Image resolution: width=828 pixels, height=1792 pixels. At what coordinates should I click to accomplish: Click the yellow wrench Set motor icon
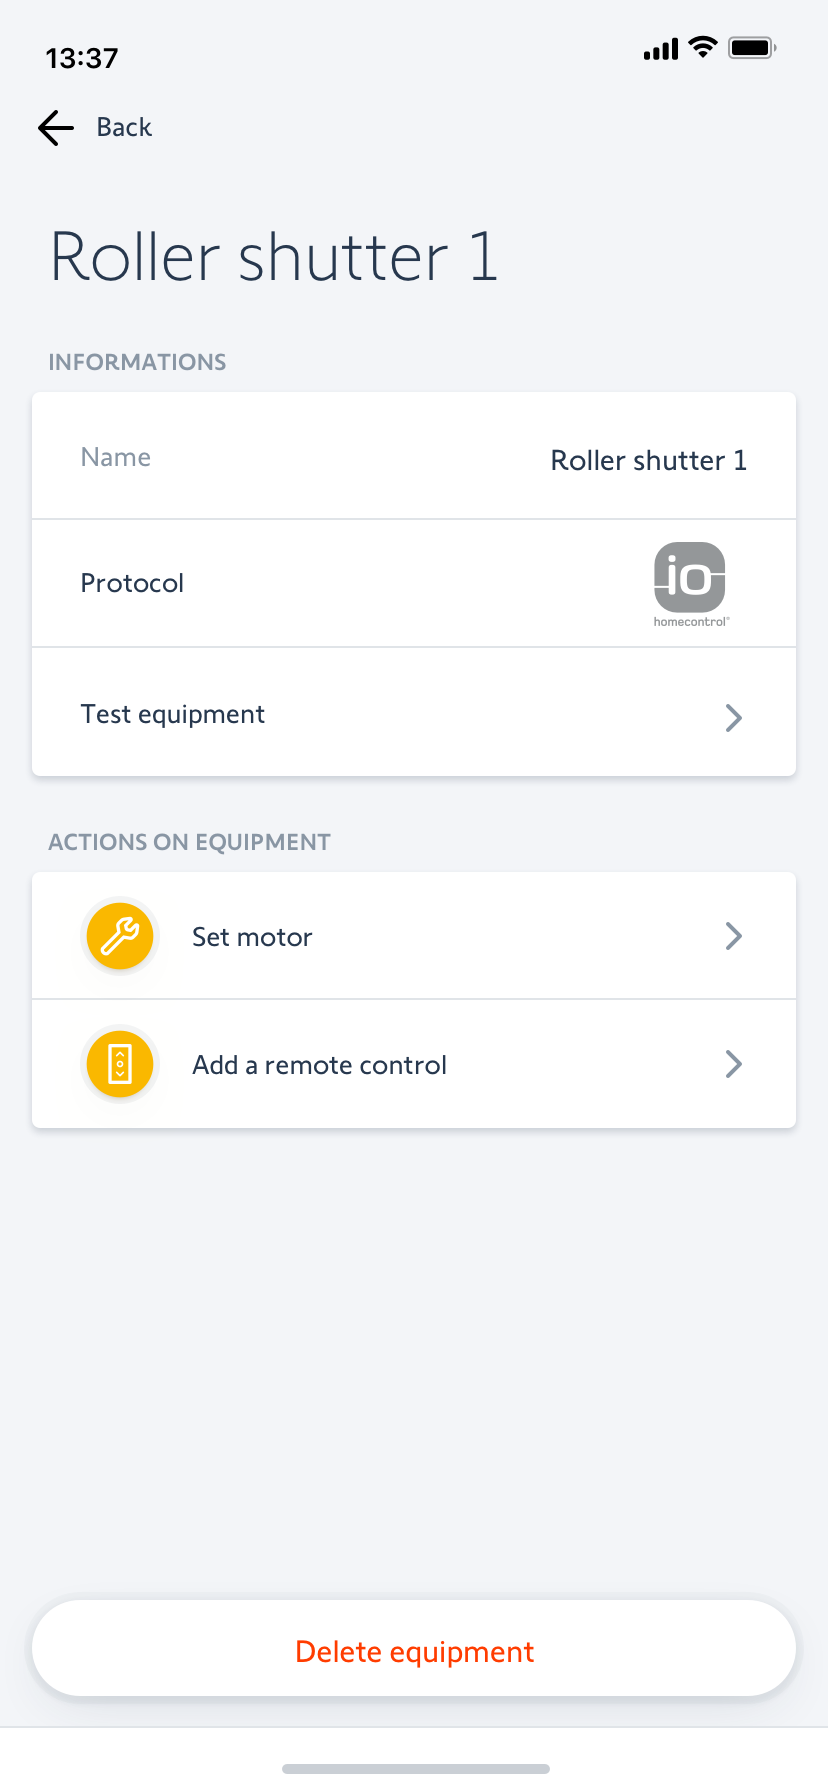click(120, 936)
